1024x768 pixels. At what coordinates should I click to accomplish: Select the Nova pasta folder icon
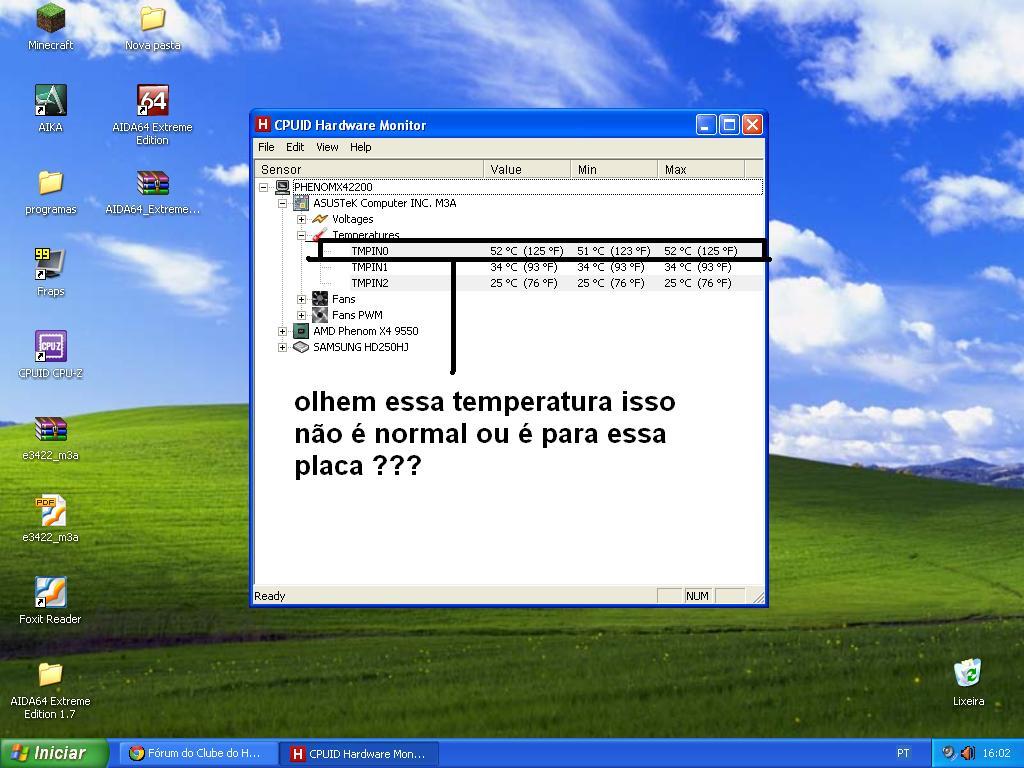click(x=152, y=18)
